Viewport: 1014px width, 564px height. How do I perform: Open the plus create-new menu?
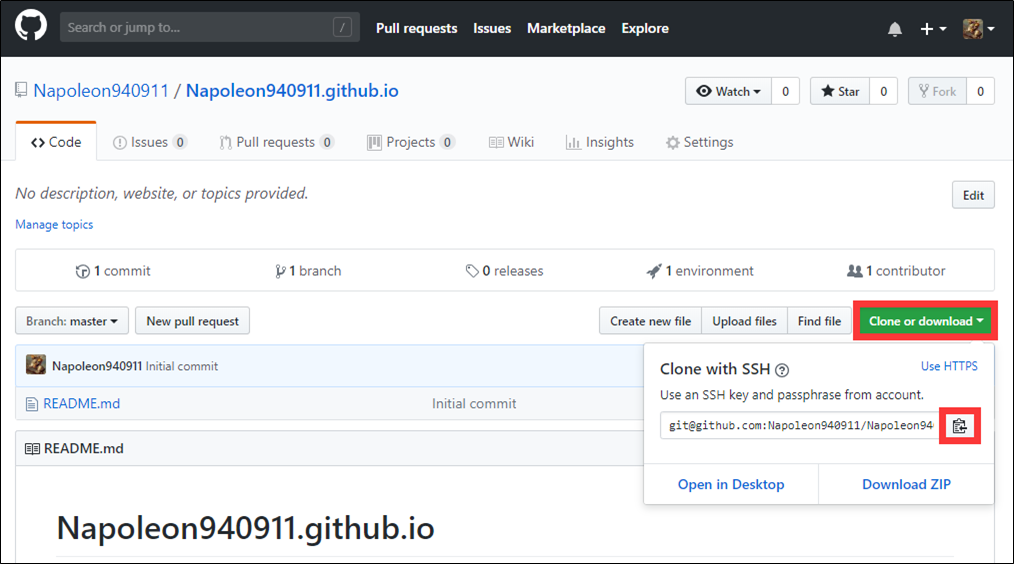(933, 29)
